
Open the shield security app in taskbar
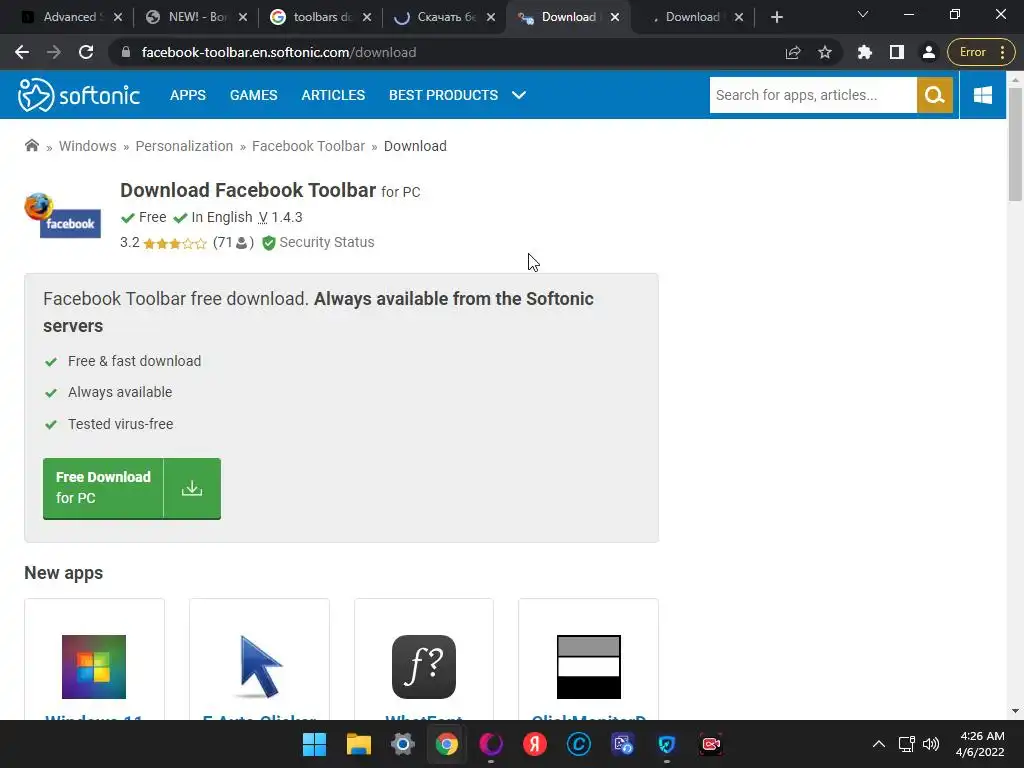coord(667,744)
